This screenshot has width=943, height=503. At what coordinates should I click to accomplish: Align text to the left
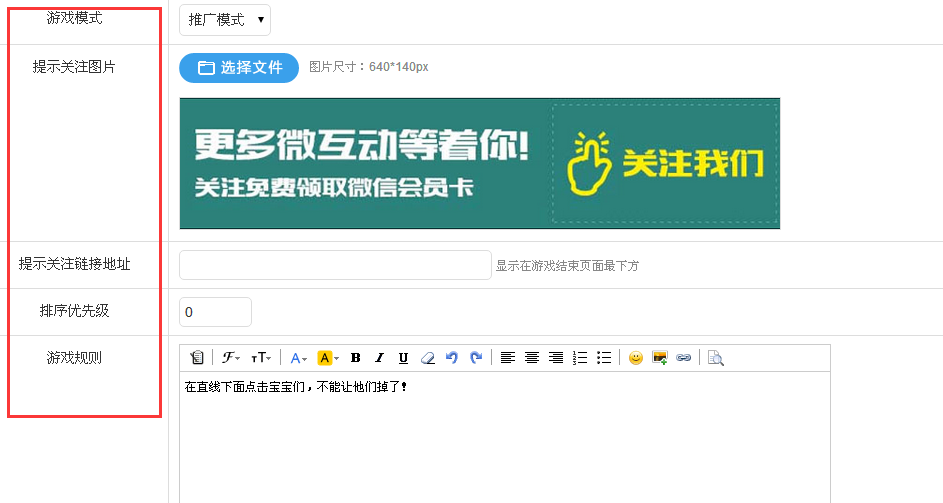[508, 358]
